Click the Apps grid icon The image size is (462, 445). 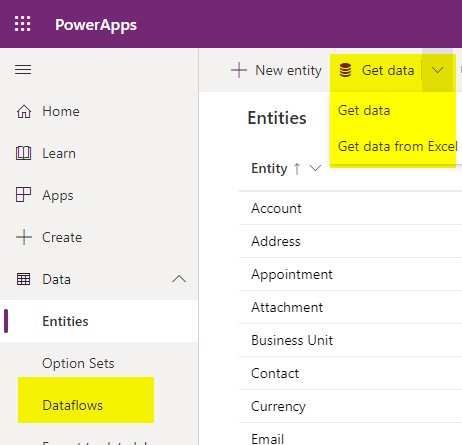pos(23,195)
